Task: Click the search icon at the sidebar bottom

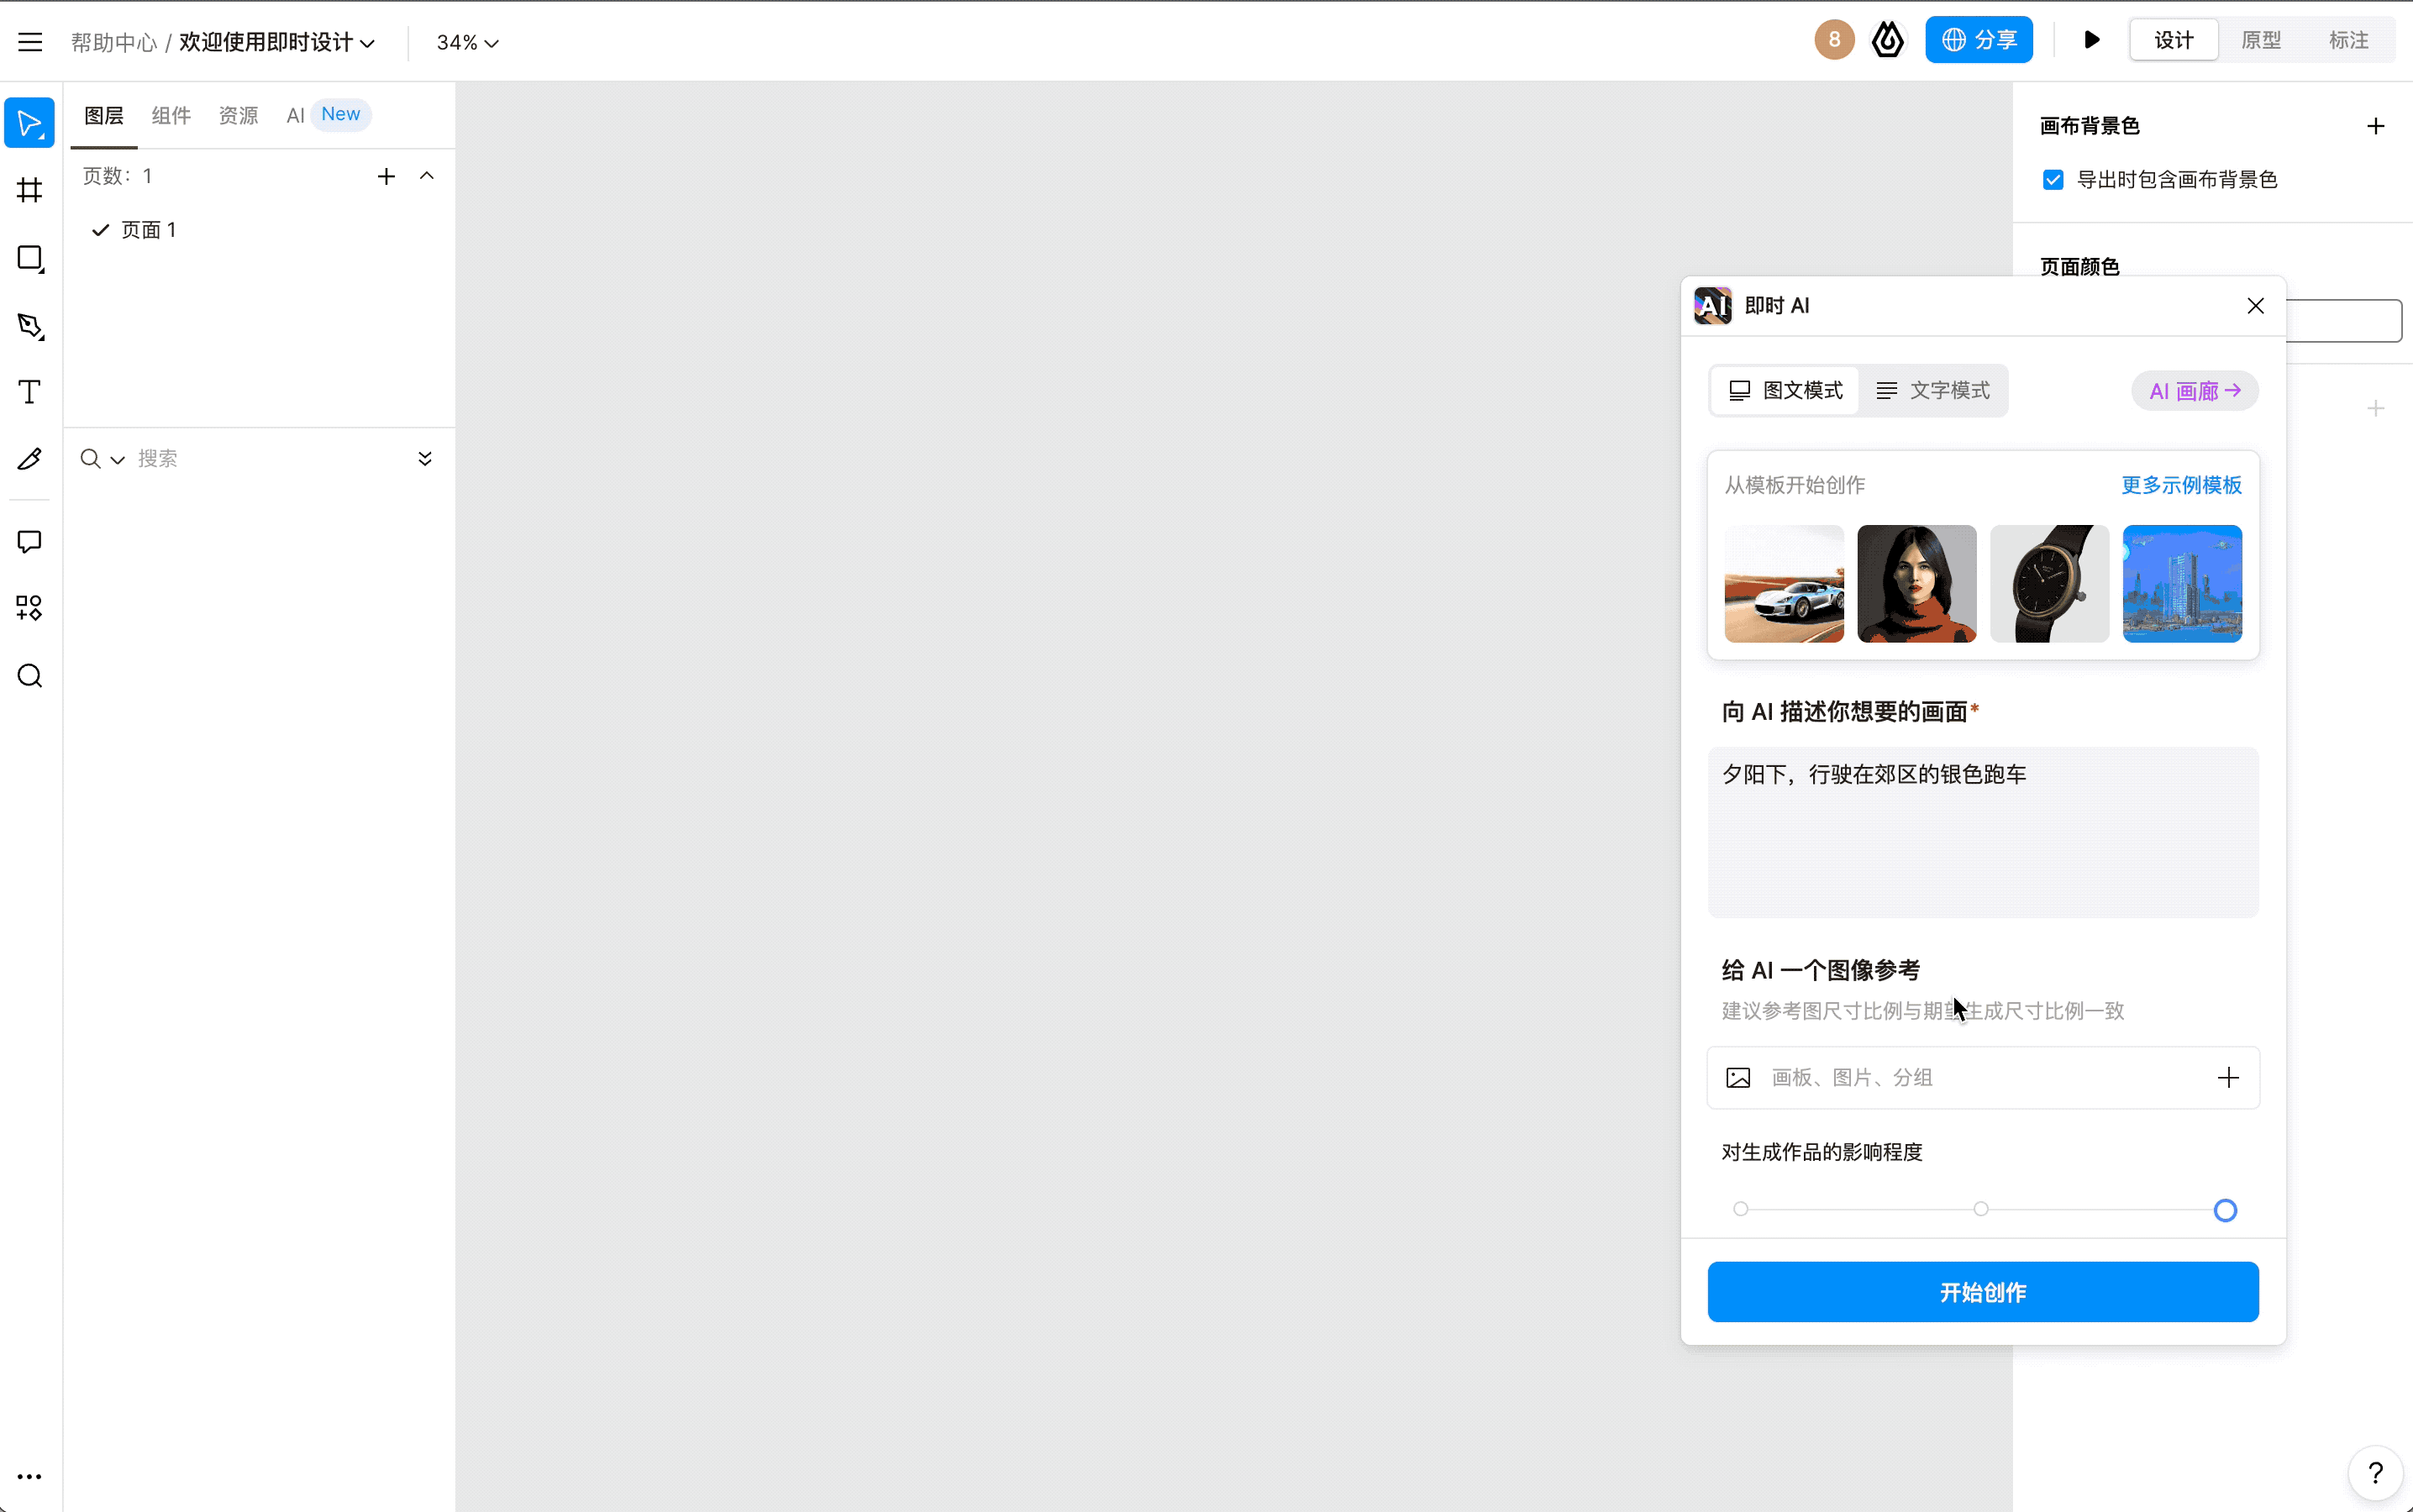Action: (x=29, y=676)
